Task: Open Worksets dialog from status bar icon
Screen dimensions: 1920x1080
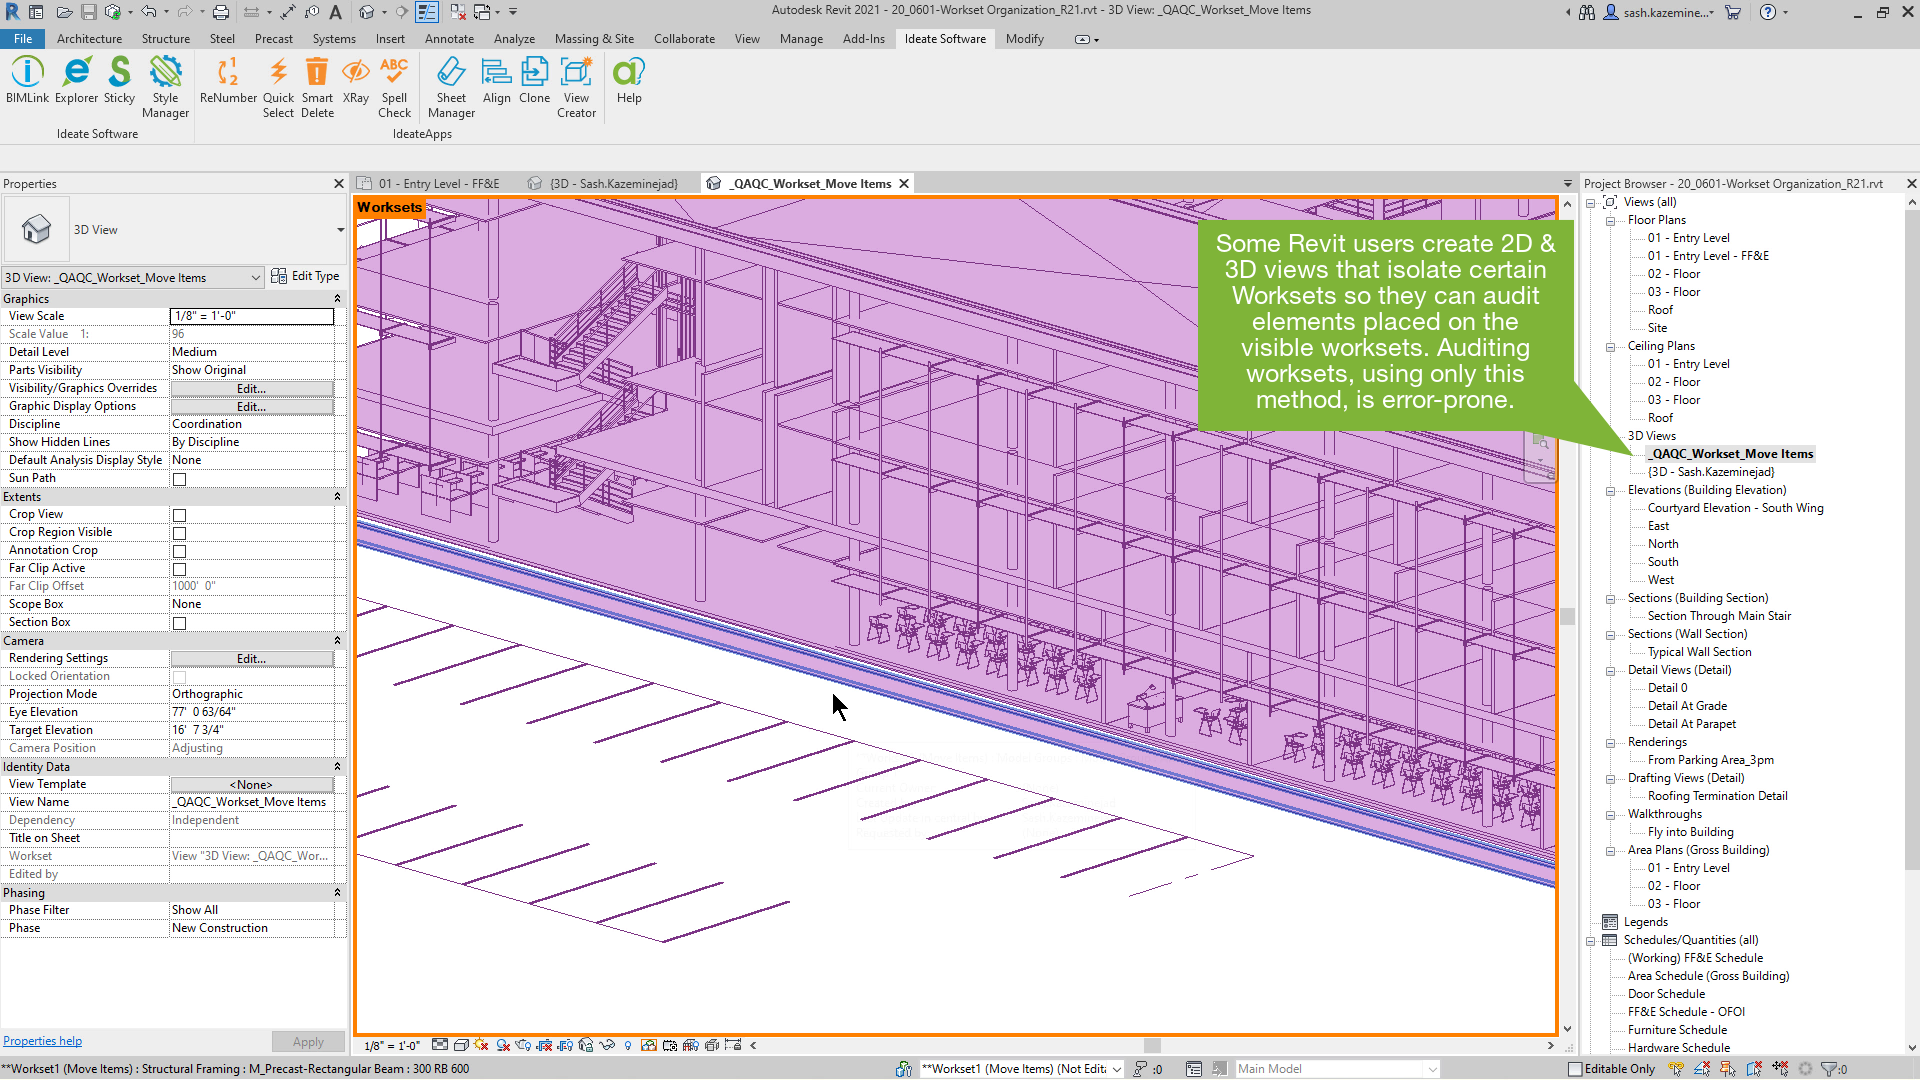Action: click(903, 1068)
